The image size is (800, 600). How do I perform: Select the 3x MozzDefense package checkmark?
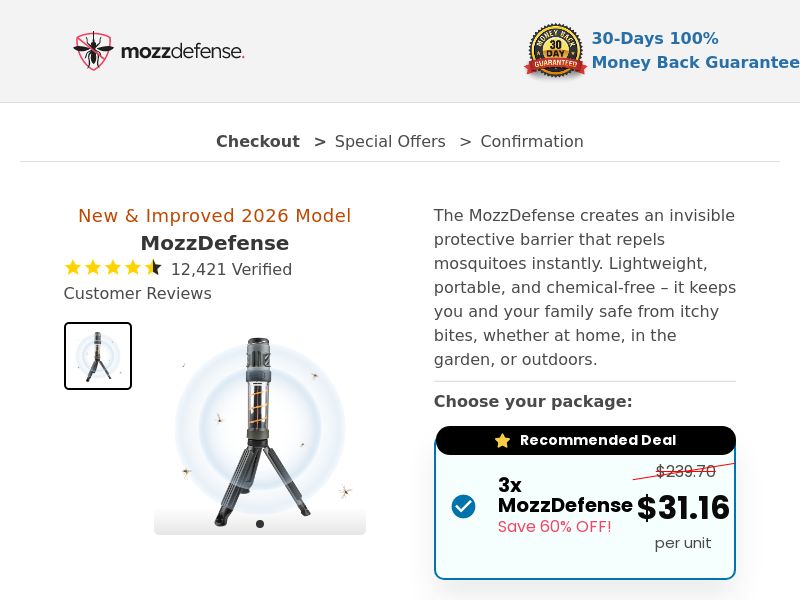(464, 506)
